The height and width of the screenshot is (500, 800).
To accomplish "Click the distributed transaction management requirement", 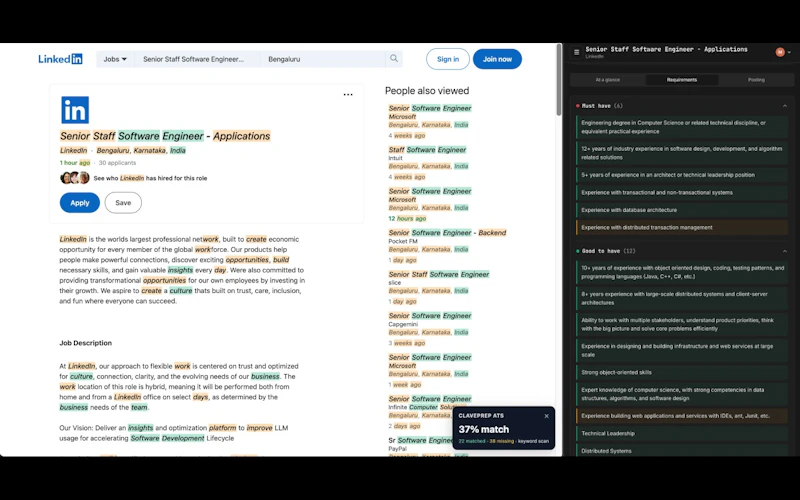I will click(682, 228).
